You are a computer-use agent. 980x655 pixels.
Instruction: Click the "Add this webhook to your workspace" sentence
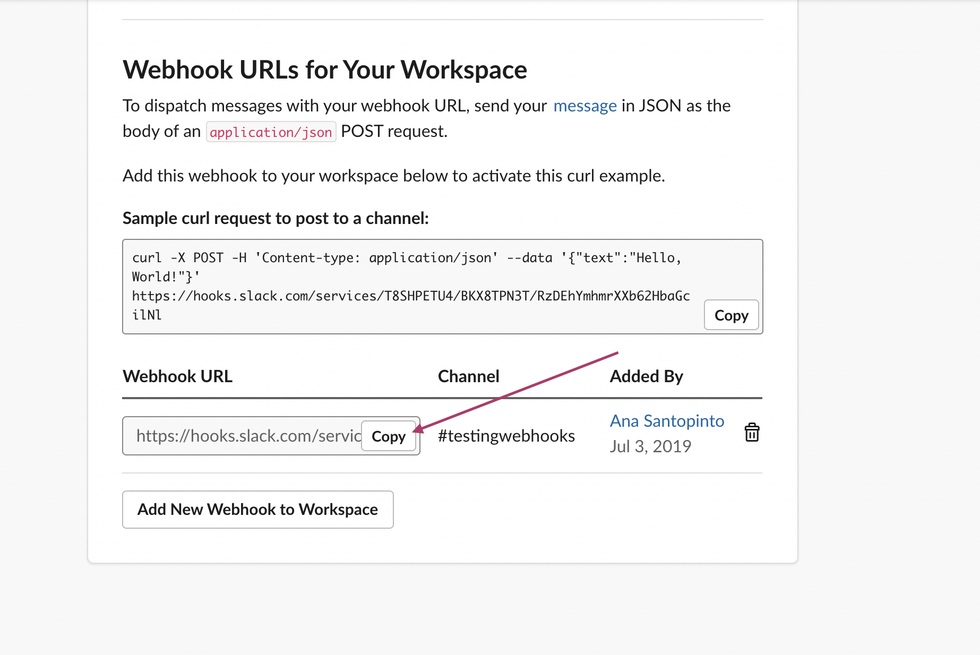pos(393,176)
